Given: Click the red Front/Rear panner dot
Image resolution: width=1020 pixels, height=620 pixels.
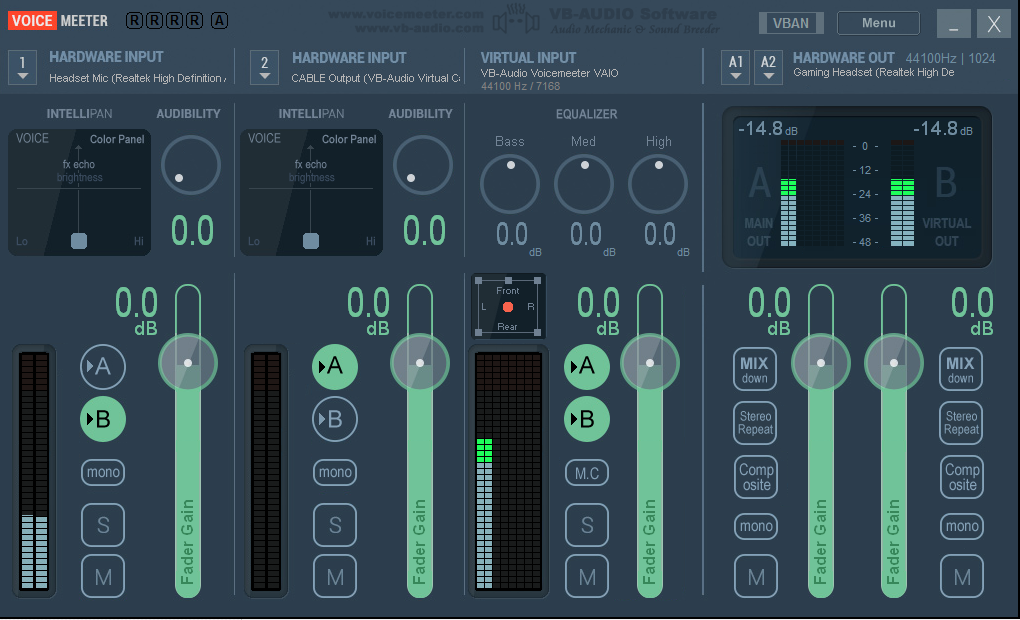Looking at the screenshot, I should click(x=508, y=306).
